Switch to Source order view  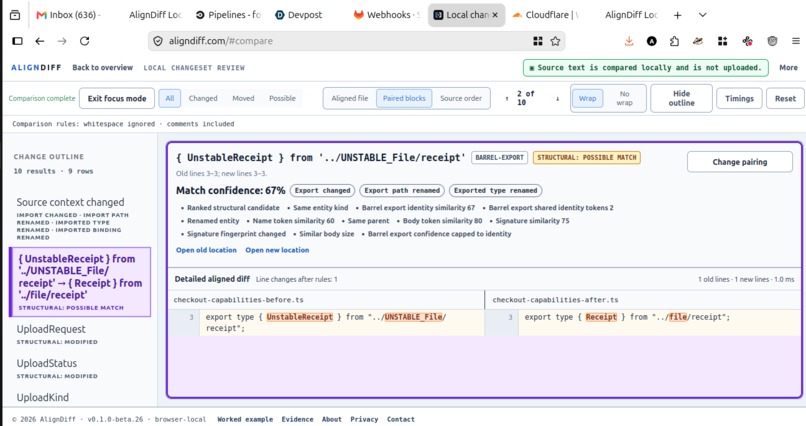[x=461, y=98]
